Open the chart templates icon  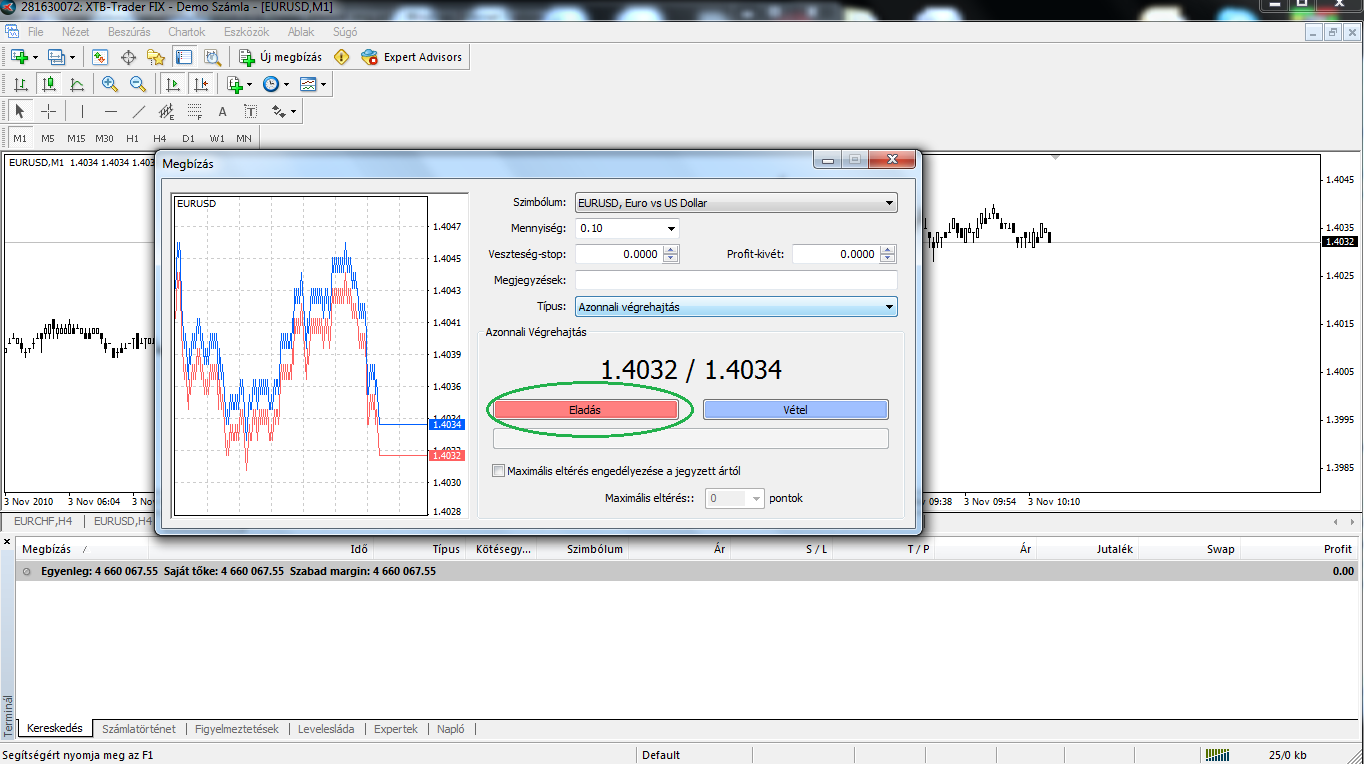pos(308,85)
